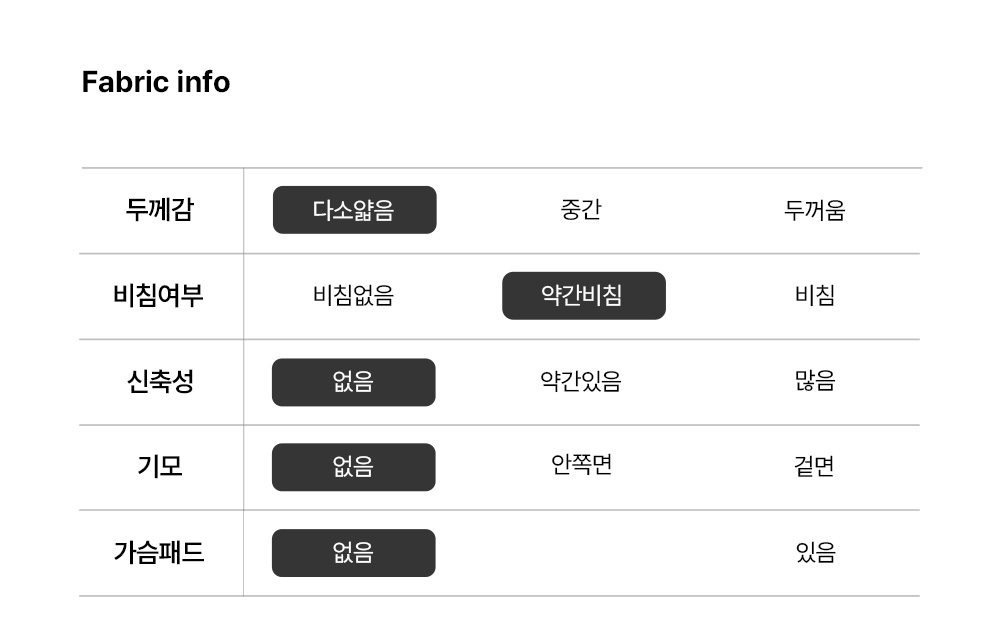Pick 두꺼움 thickness option
The image size is (1000, 628).
815,210
